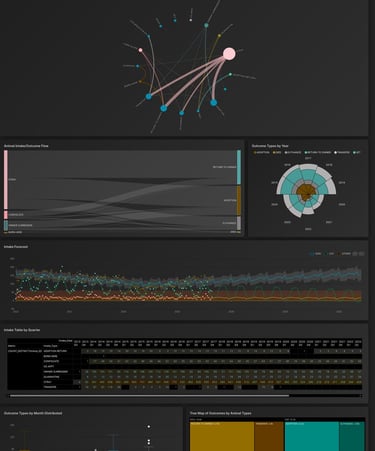Screen dimensions: 375x451
Task: Select the teal ADOPTION tile in treemap
Action: point(312,436)
